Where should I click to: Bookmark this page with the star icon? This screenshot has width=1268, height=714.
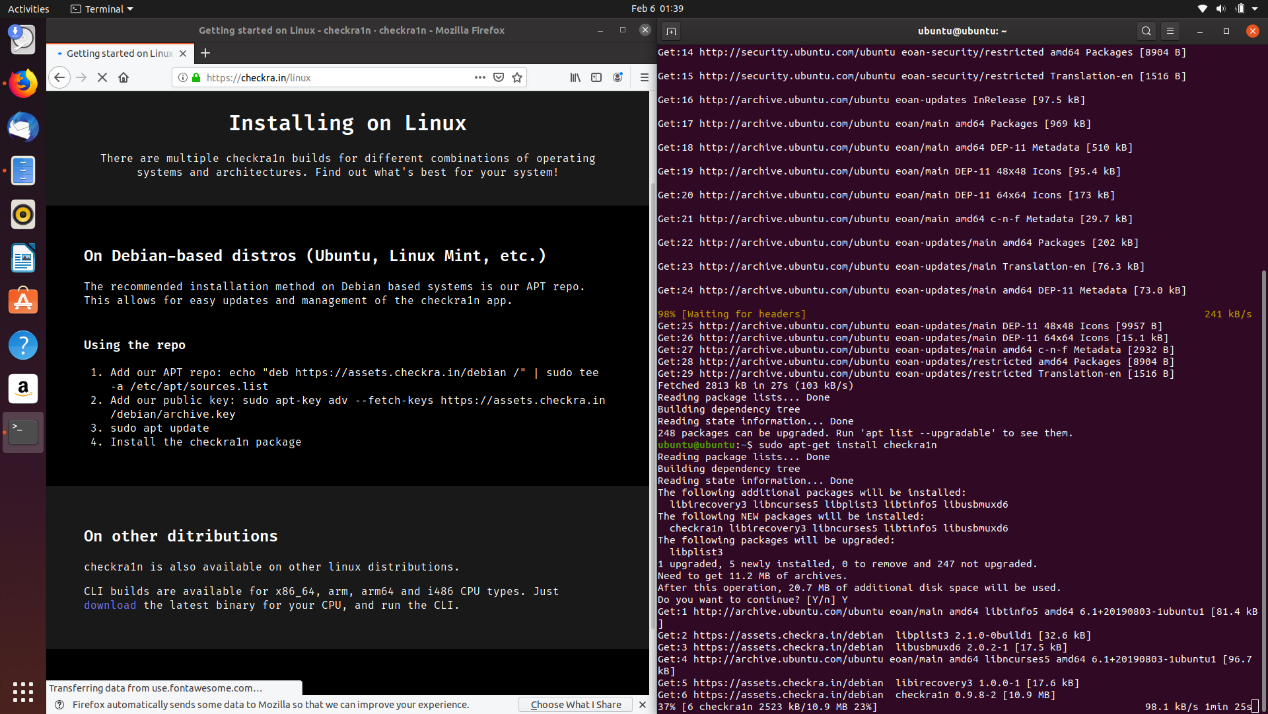(517, 77)
